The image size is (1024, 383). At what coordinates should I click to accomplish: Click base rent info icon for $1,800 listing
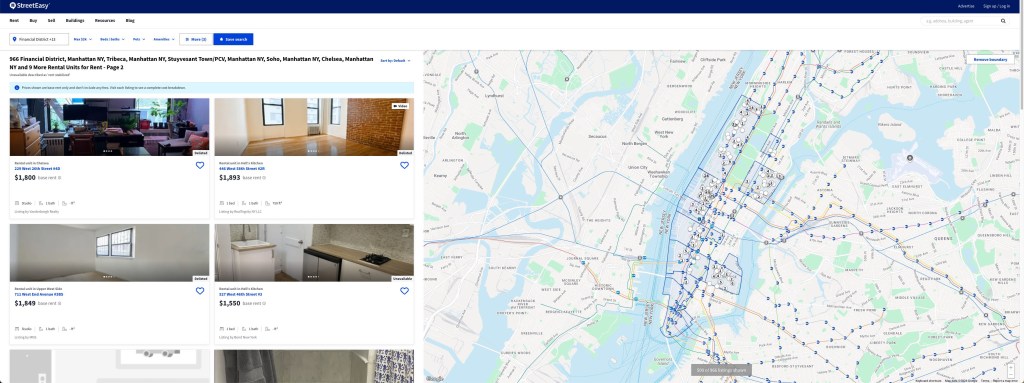tap(59, 178)
